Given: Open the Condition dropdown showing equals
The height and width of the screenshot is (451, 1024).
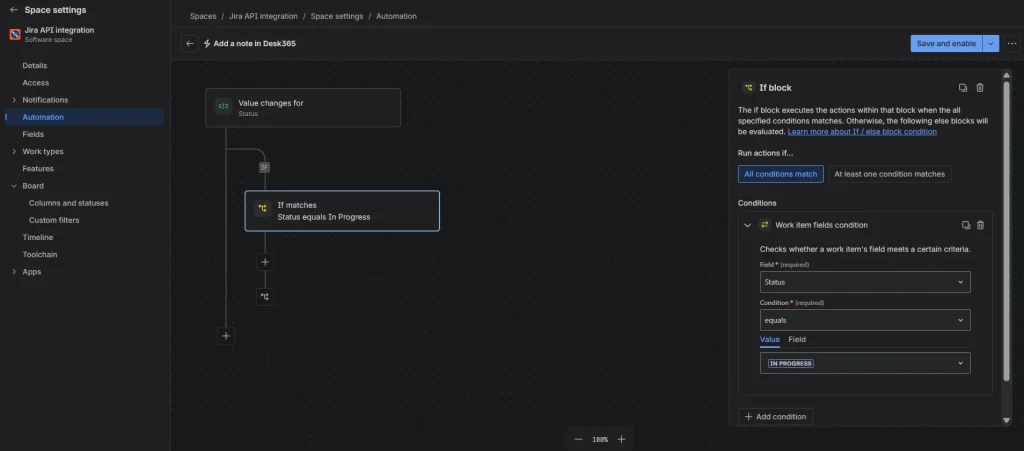Looking at the screenshot, I should point(865,320).
